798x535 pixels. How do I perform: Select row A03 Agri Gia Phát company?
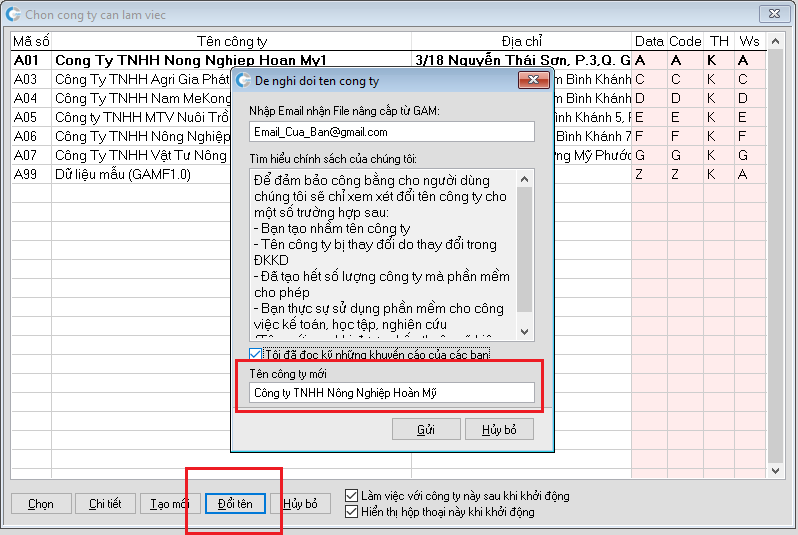(140, 79)
